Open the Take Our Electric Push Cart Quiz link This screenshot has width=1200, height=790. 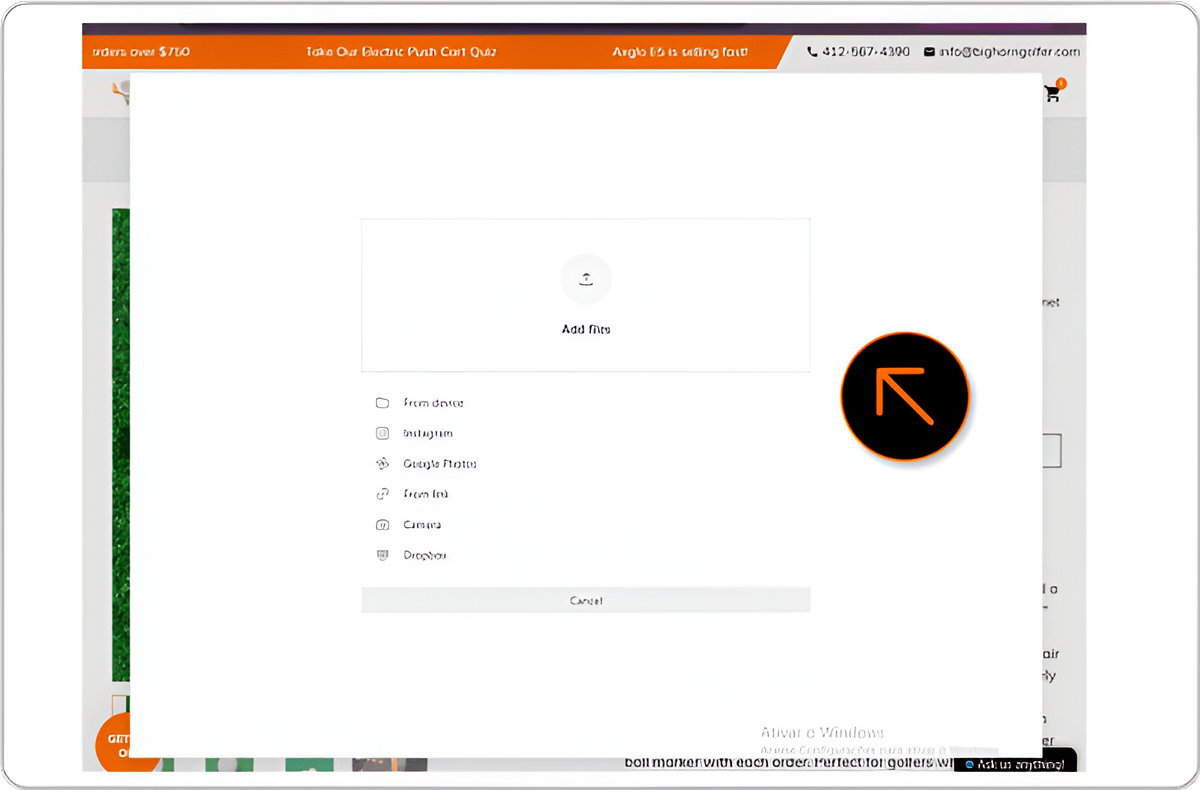pyautogui.click(x=401, y=52)
